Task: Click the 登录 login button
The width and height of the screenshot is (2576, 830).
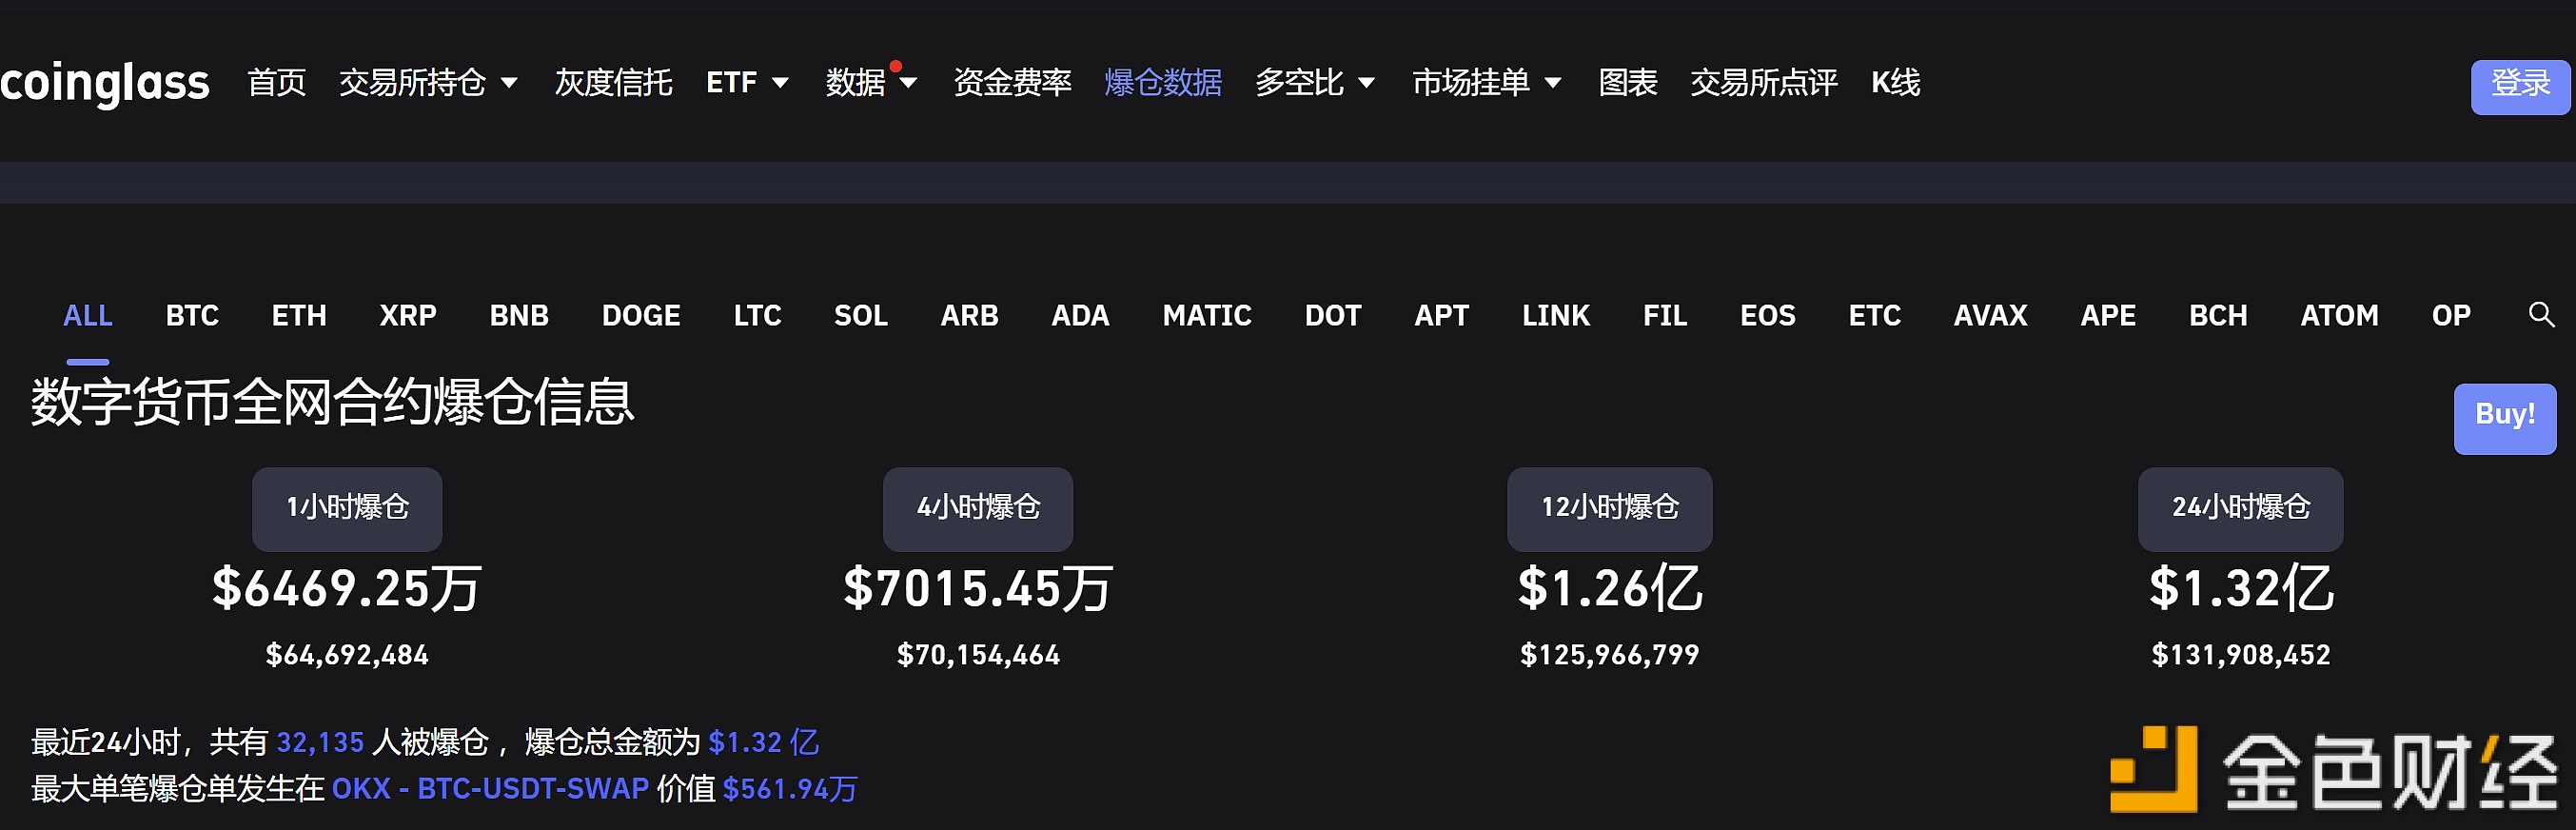Action: pyautogui.click(x=2520, y=87)
